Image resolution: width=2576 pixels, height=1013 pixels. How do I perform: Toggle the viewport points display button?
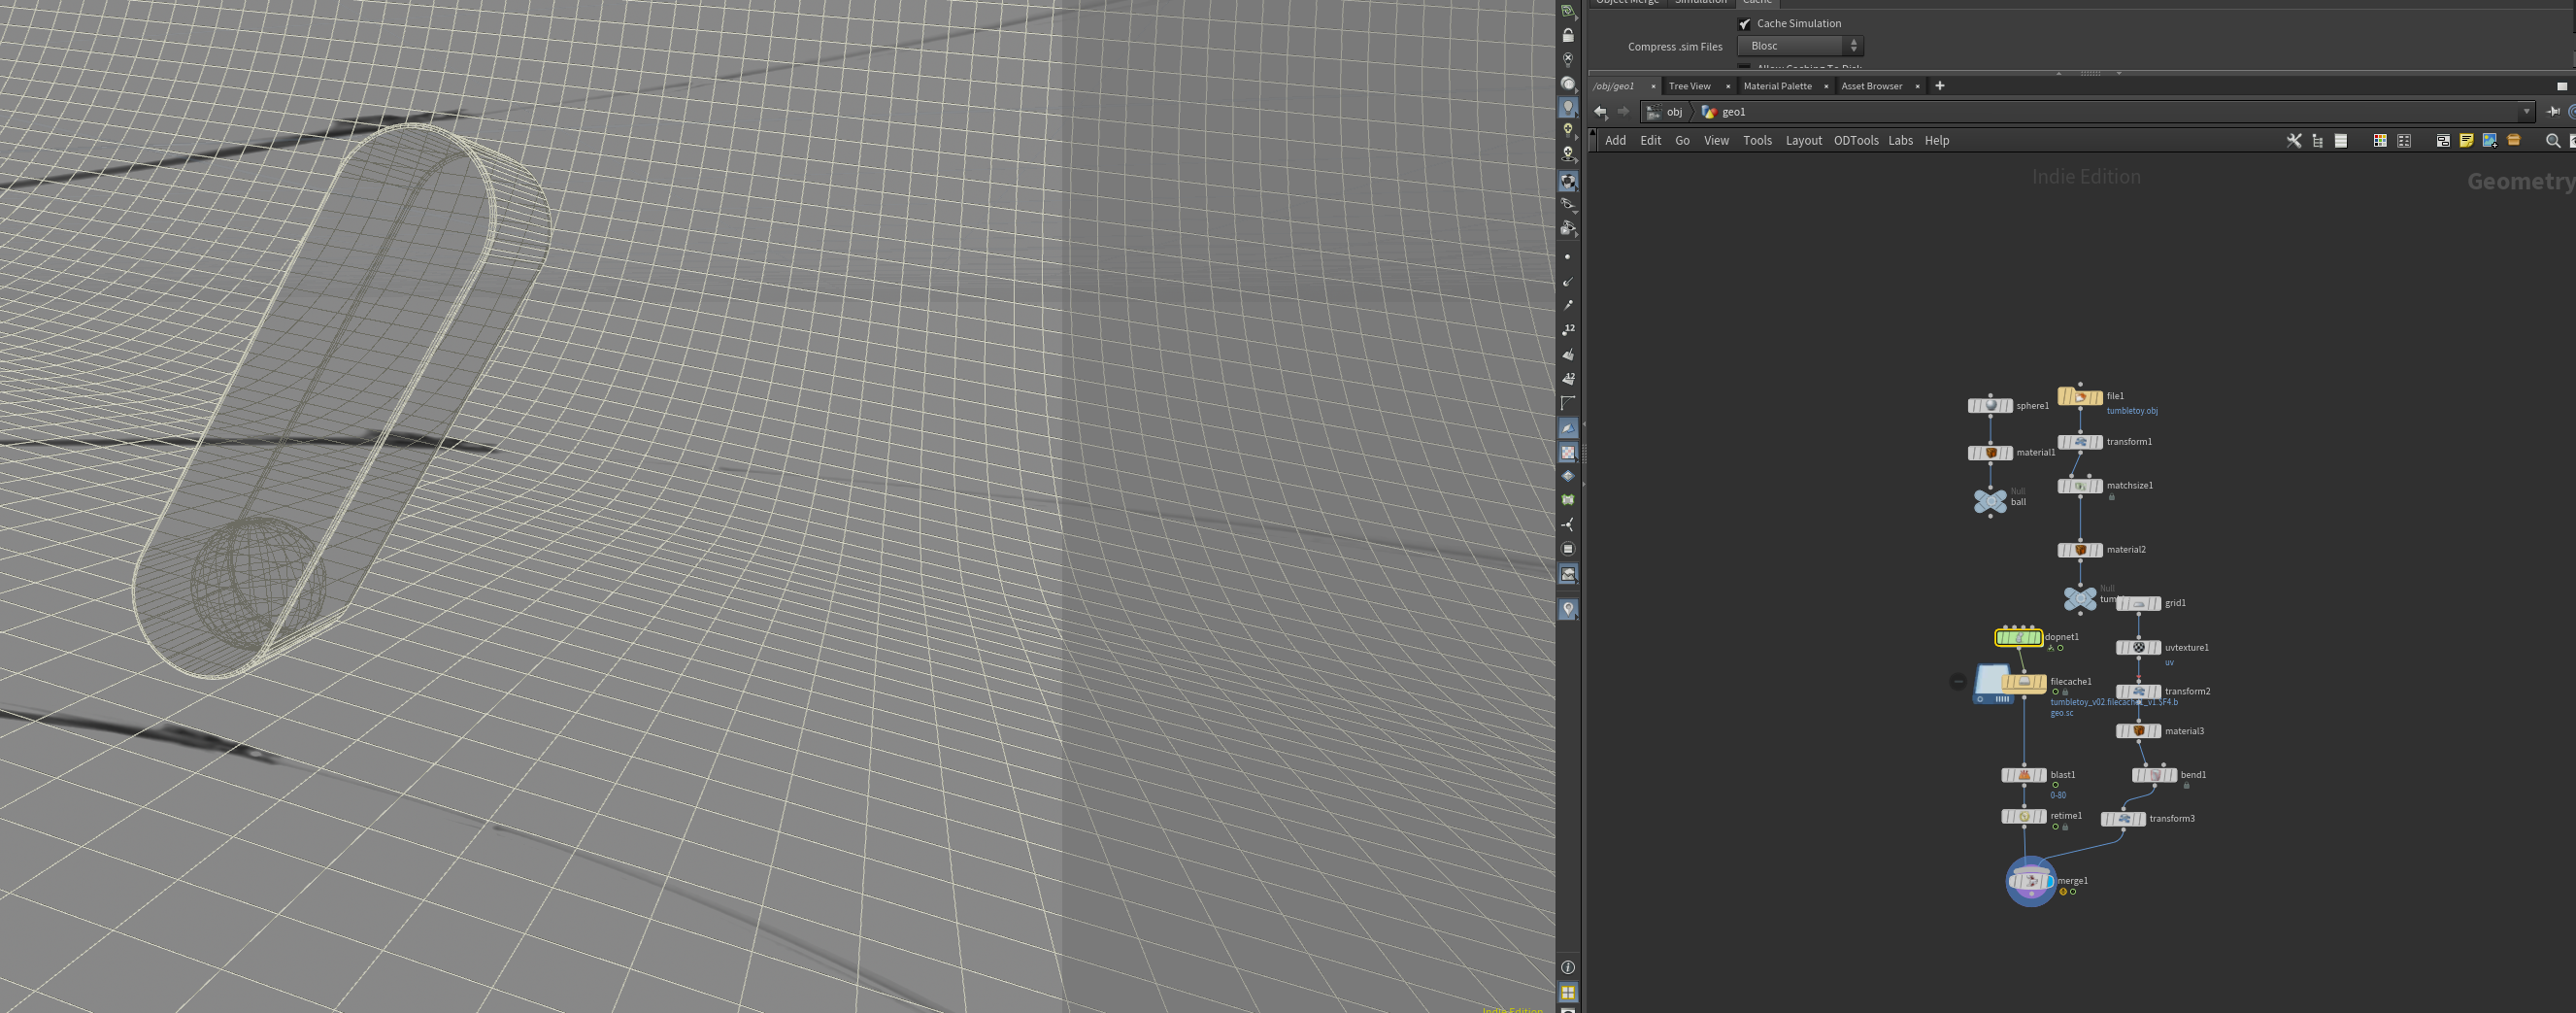tap(1568, 257)
